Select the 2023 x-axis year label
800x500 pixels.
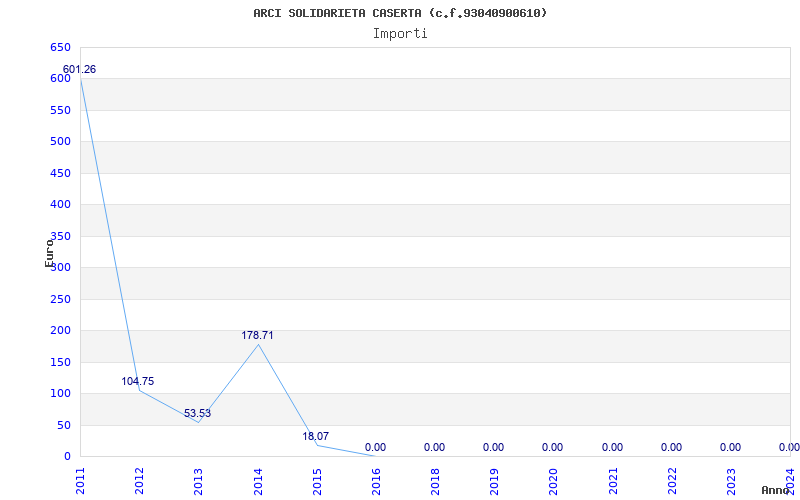[731, 481]
